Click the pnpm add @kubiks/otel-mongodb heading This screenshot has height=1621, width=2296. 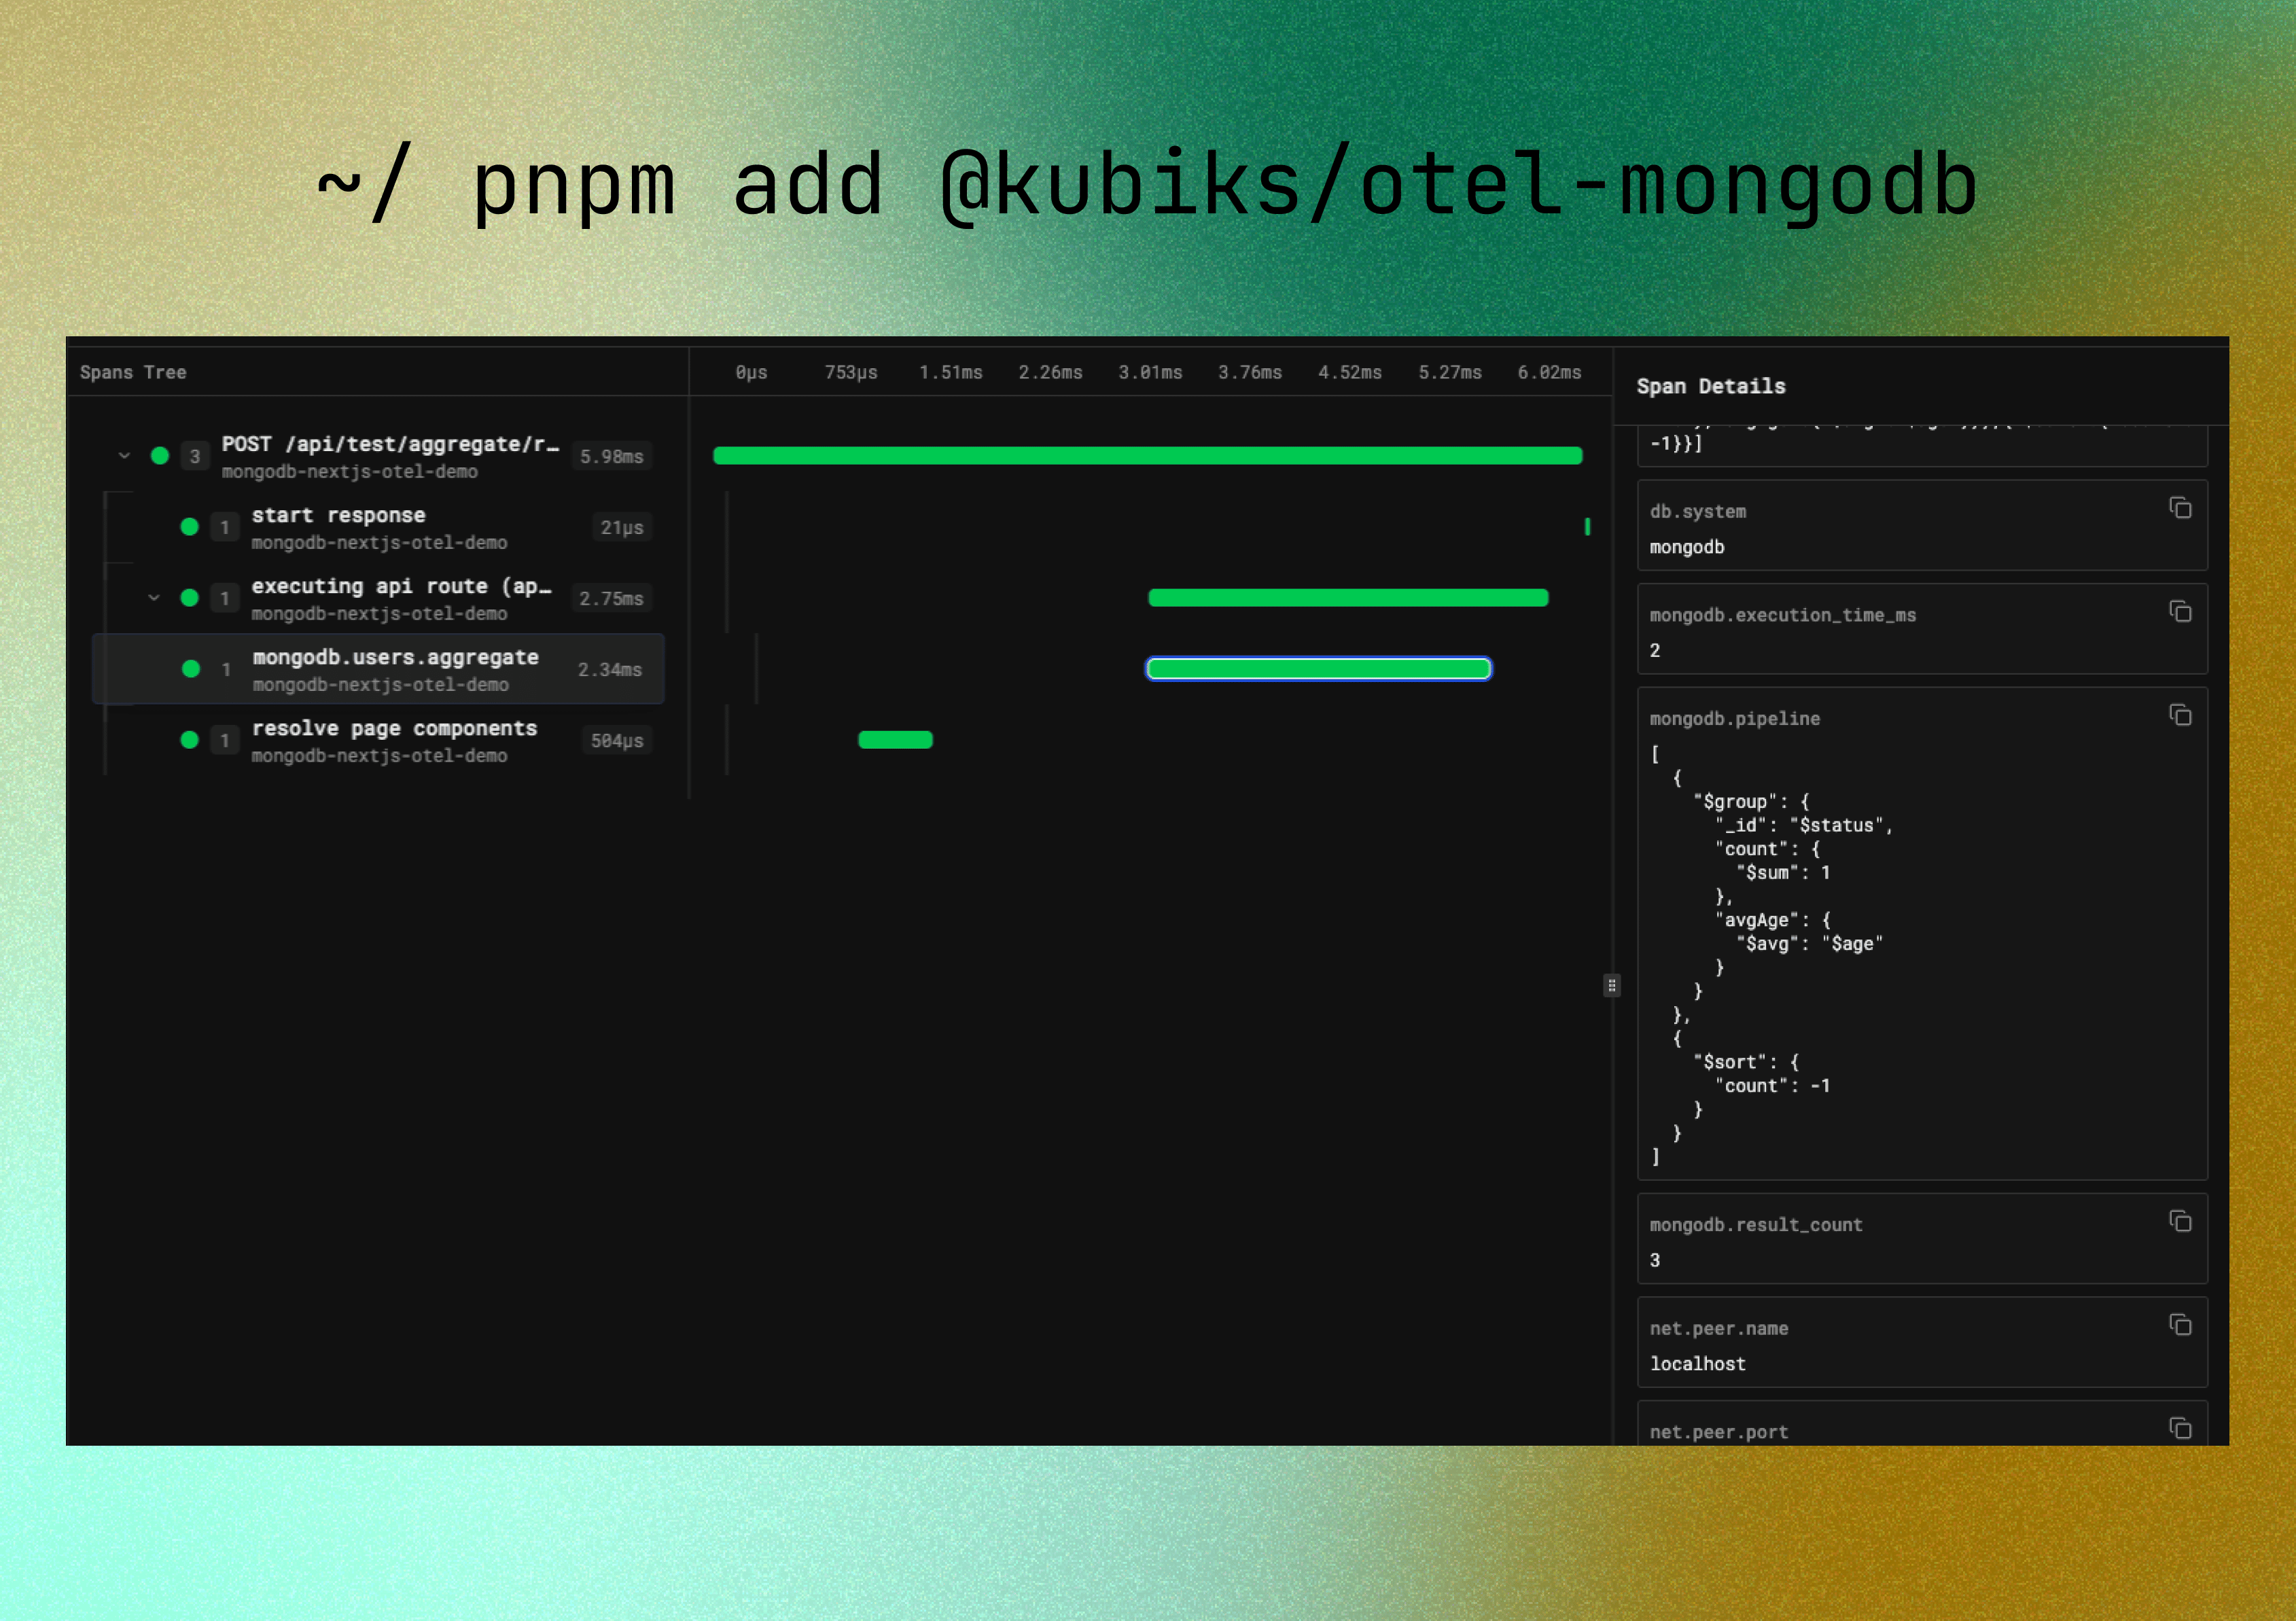[x=1148, y=184]
